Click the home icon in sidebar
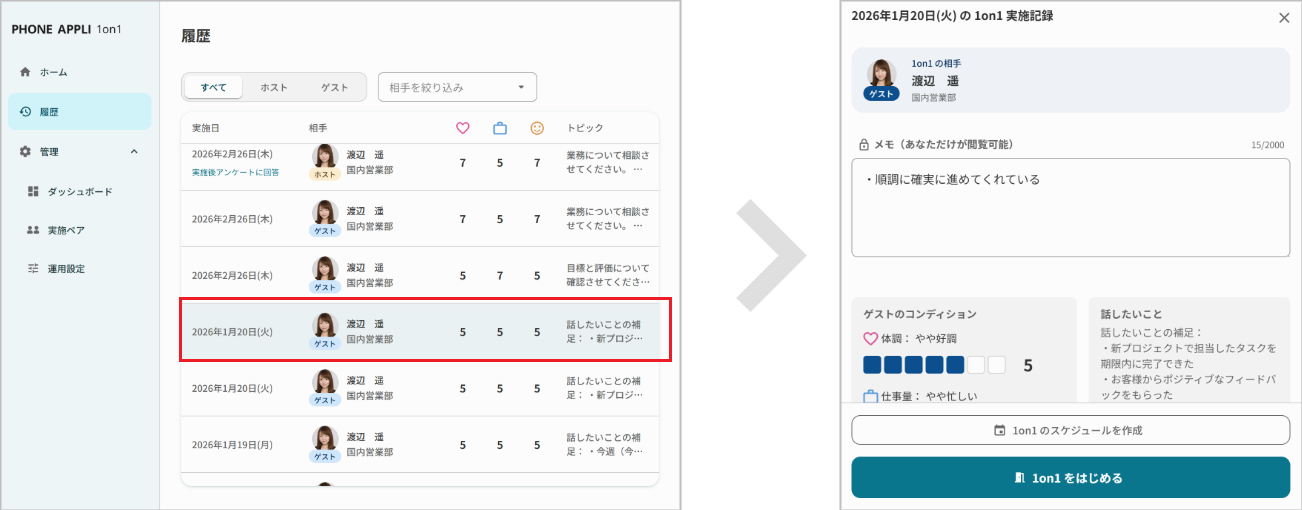This screenshot has width=1302, height=510. click(25, 73)
